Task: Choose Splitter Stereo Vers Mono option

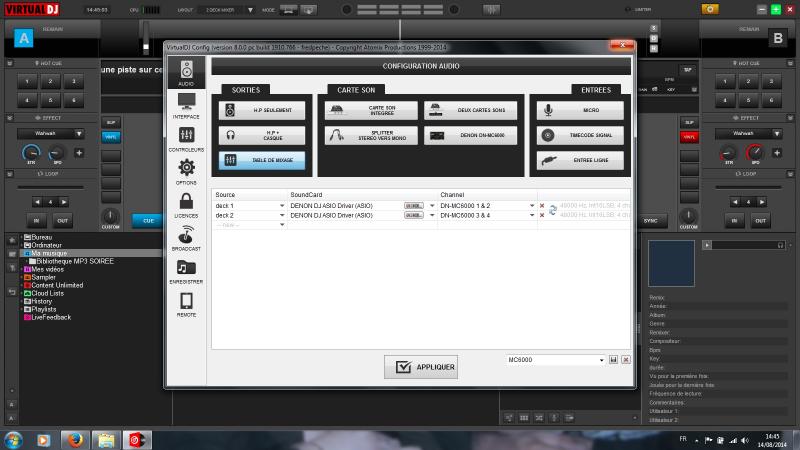Action: [371, 135]
